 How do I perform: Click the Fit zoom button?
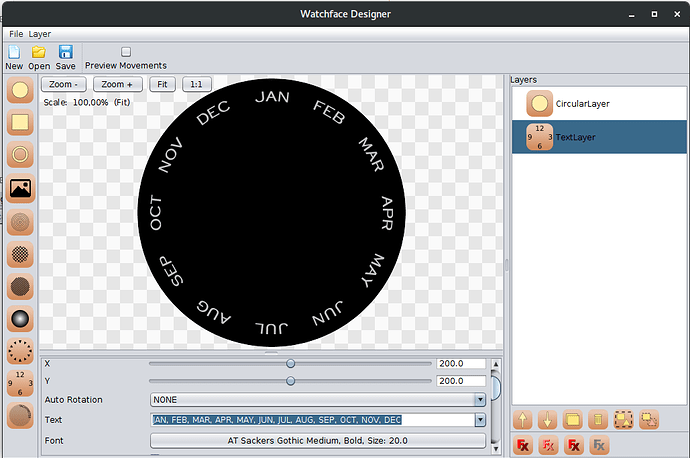(x=162, y=84)
